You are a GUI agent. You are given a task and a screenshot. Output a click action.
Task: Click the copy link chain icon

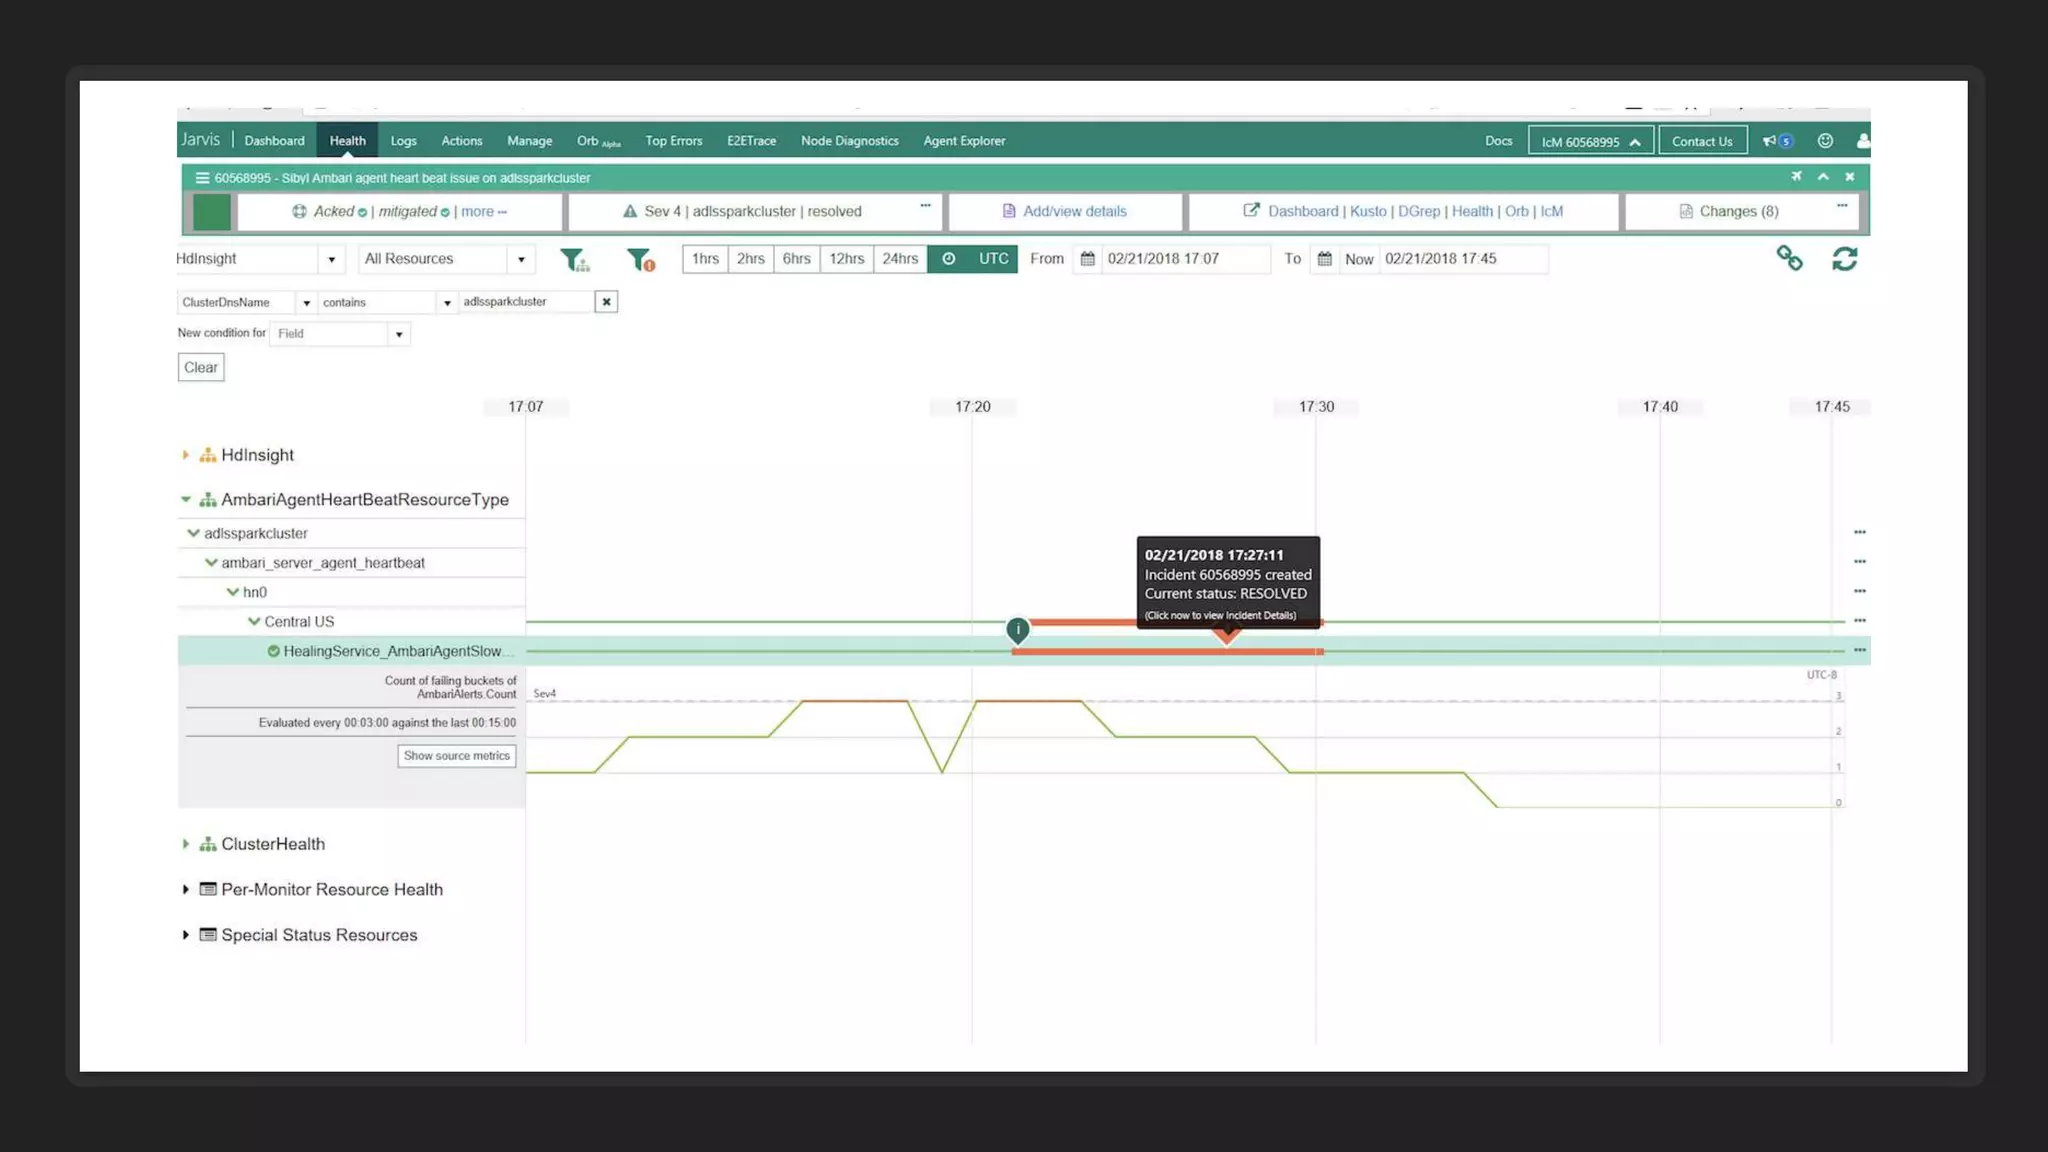[x=1789, y=259]
